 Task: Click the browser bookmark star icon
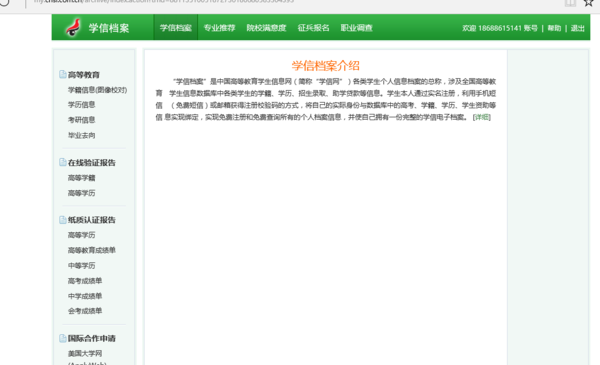tap(589, 3)
